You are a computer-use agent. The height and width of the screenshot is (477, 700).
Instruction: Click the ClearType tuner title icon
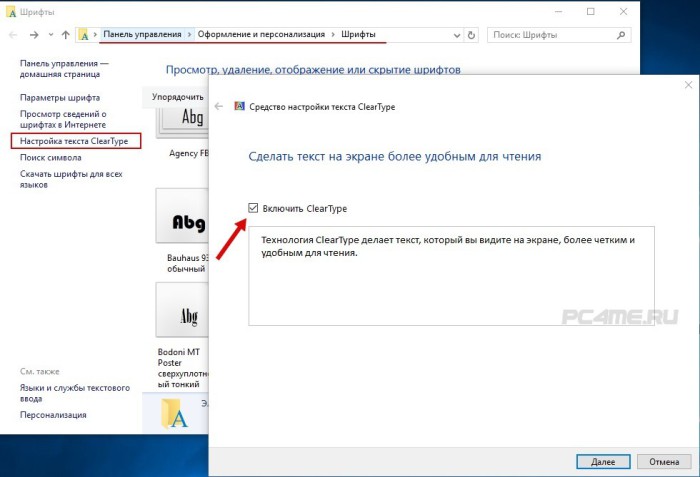[239, 106]
